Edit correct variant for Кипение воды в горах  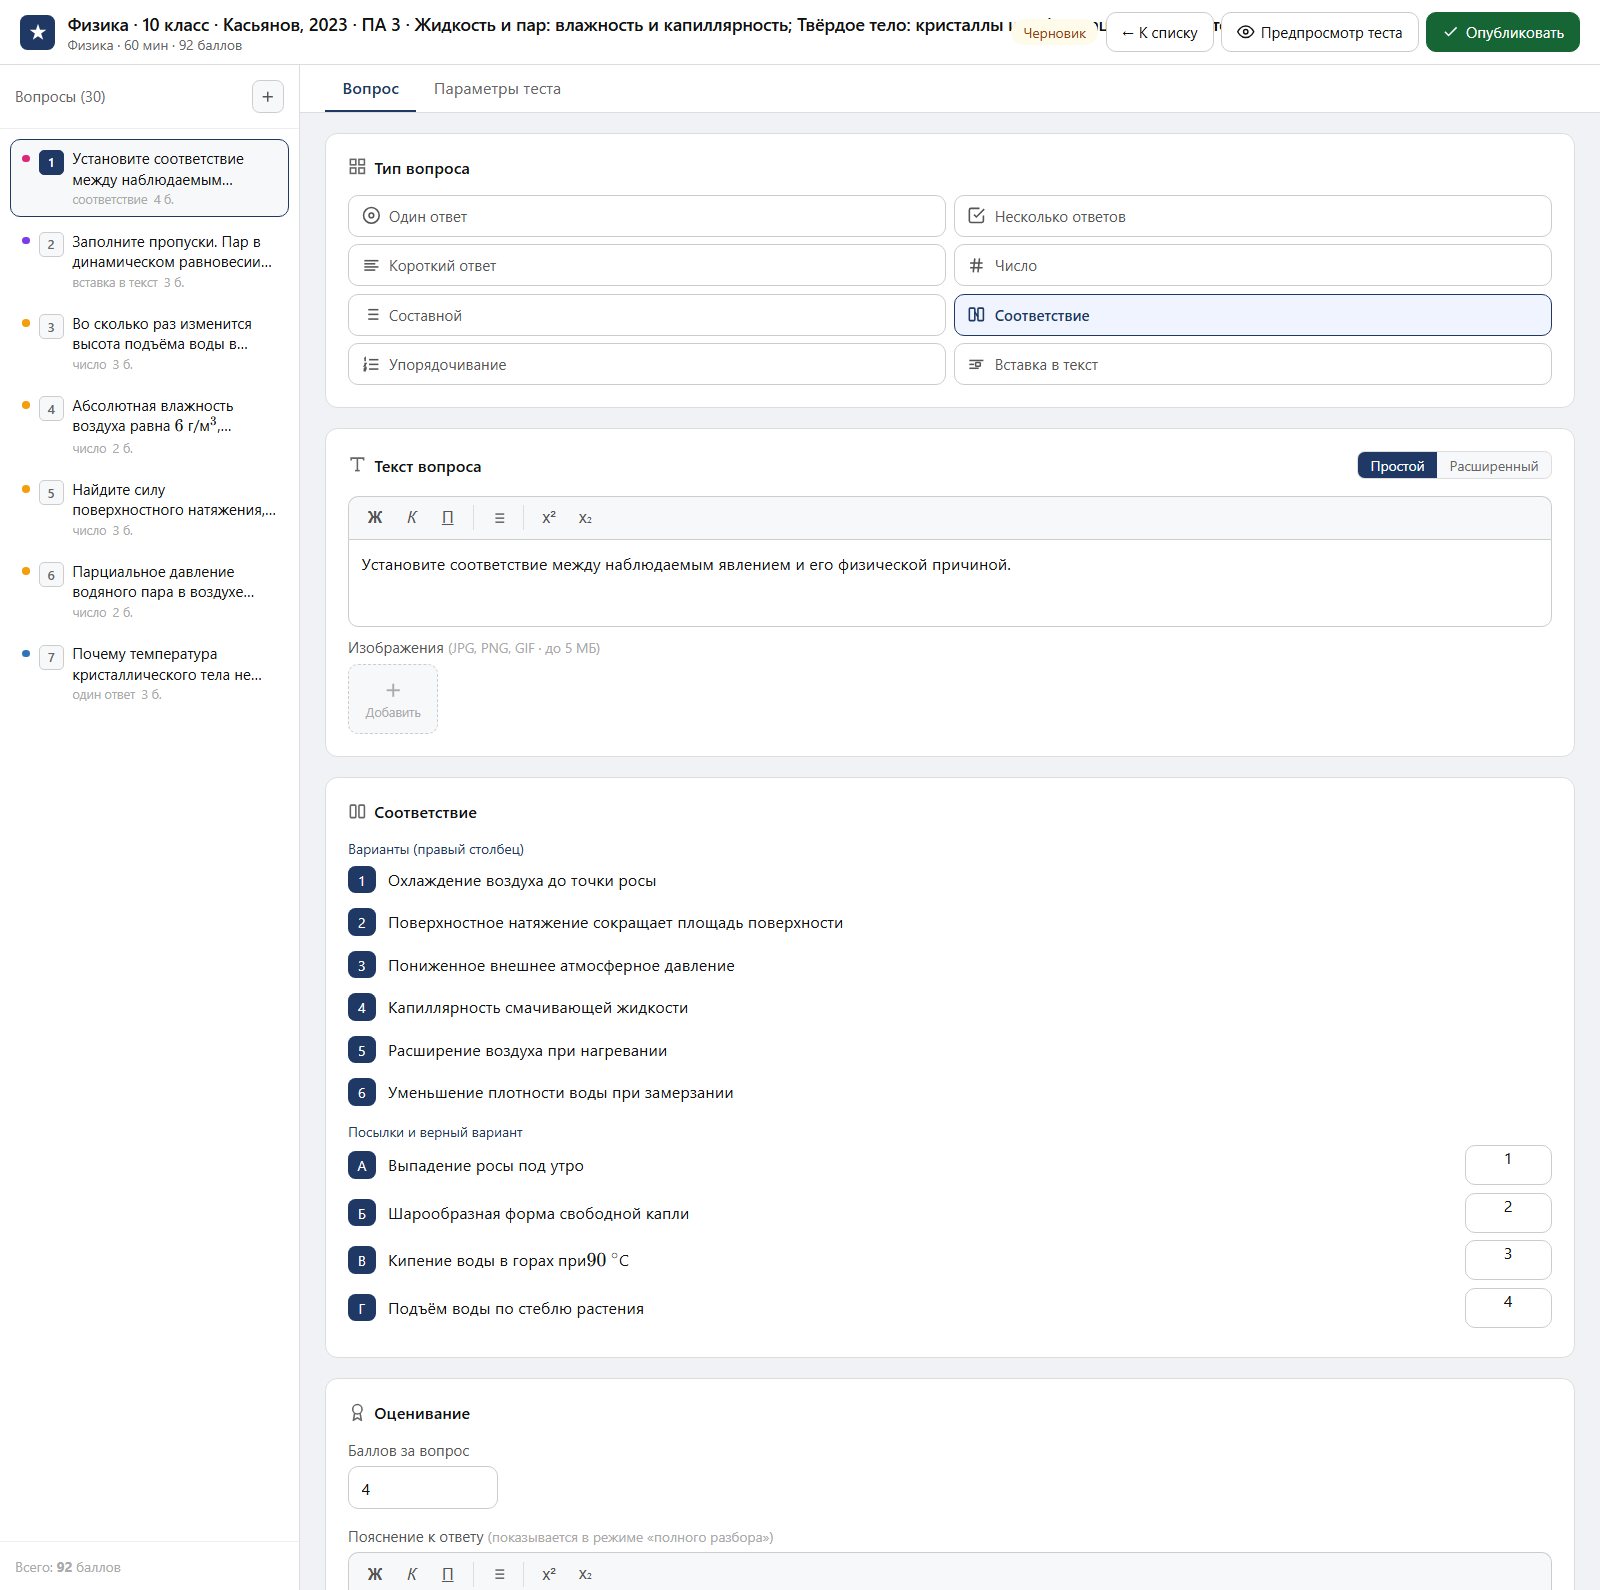tap(1507, 1260)
